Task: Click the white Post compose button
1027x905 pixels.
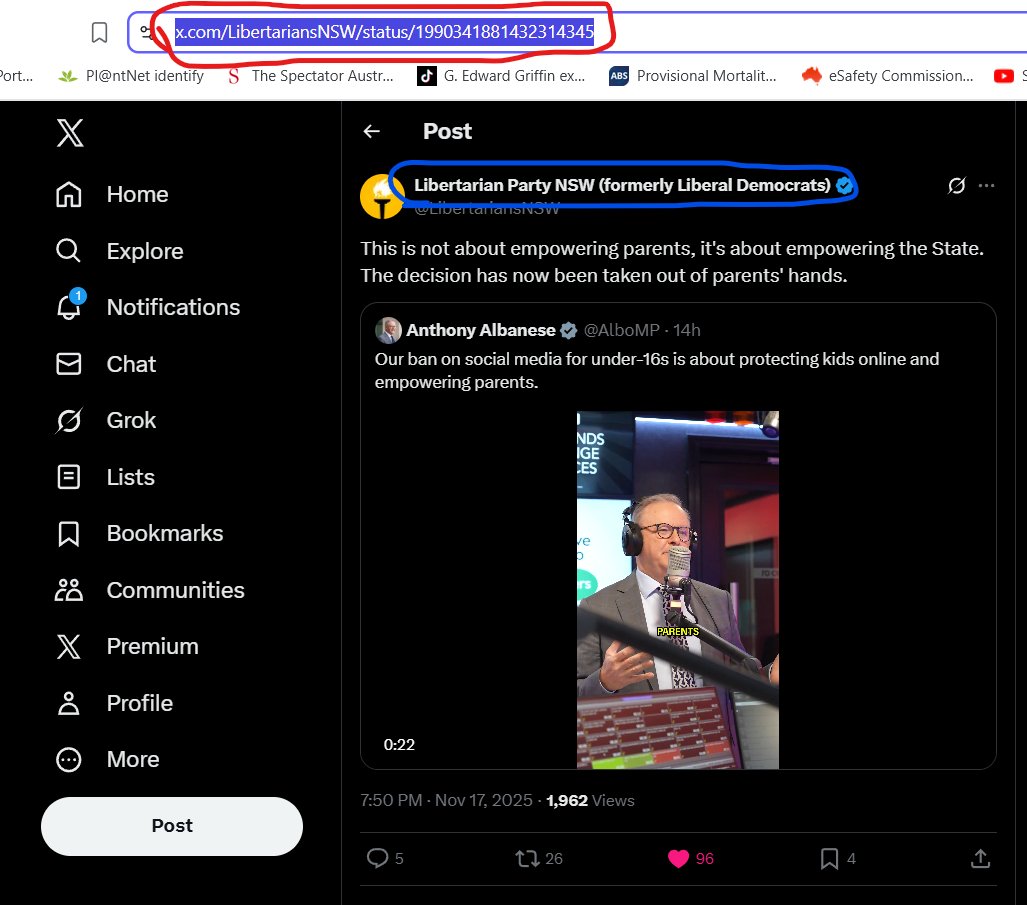Action: [x=172, y=826]
